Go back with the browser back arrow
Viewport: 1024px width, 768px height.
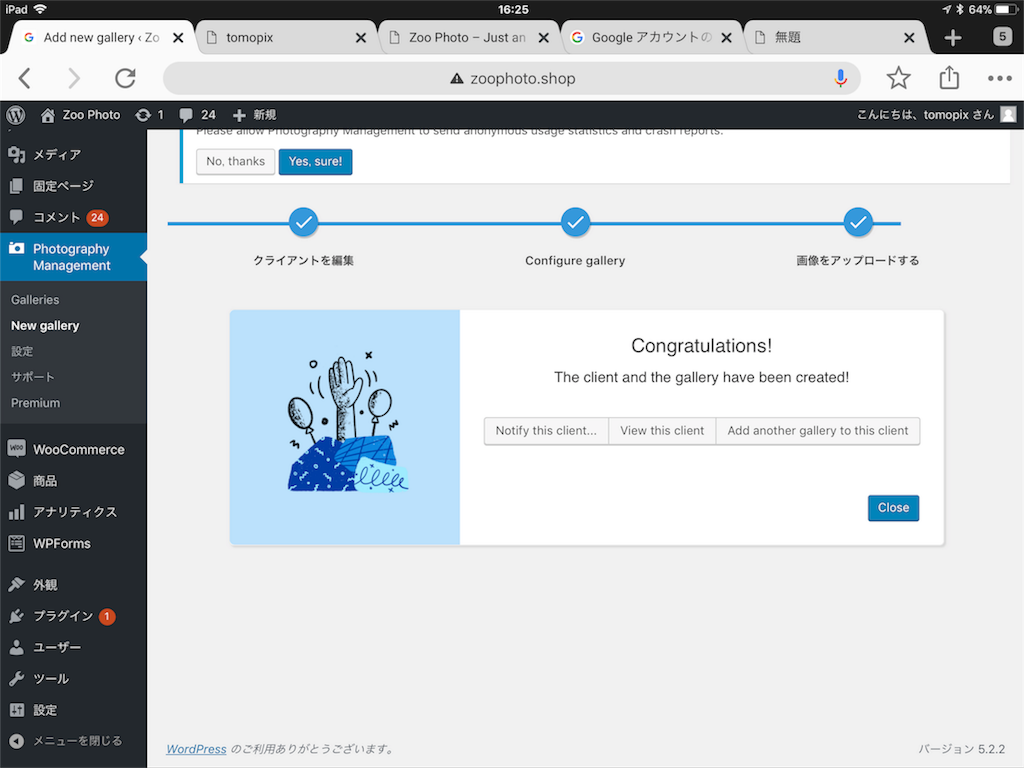[x=24, y=78]
